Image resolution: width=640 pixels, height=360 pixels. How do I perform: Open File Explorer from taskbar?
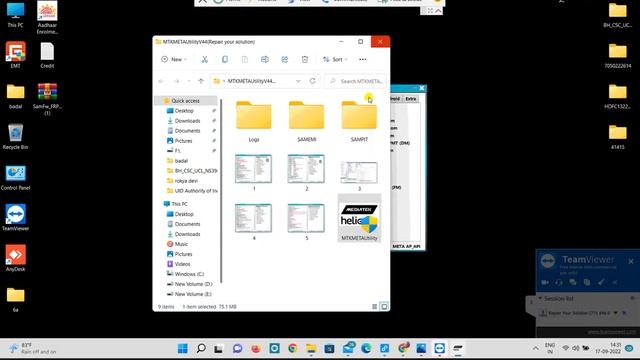(x=311, y=348)
